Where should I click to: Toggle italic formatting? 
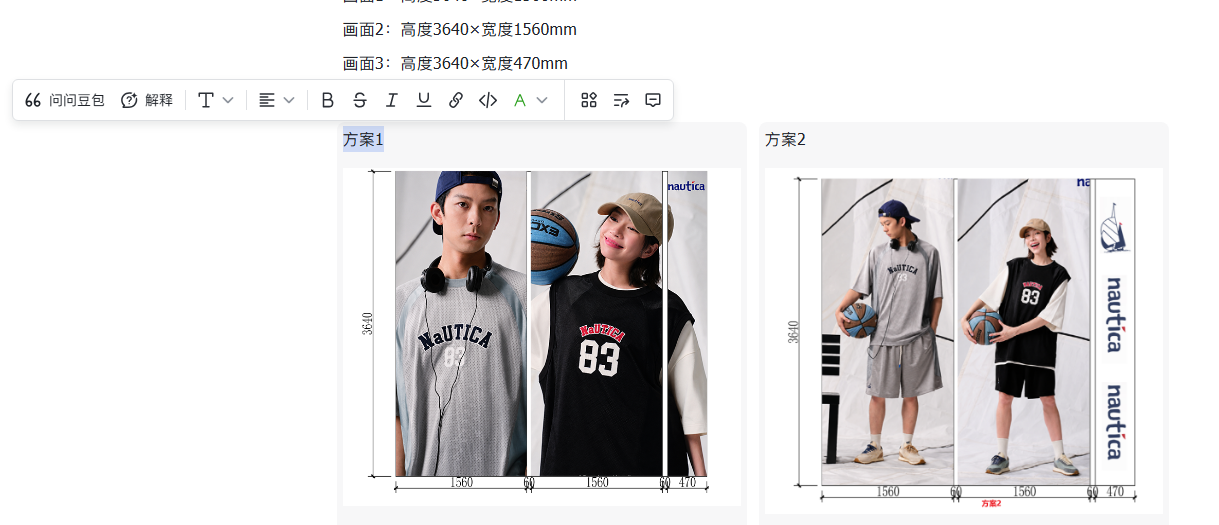tap(391, 100)
